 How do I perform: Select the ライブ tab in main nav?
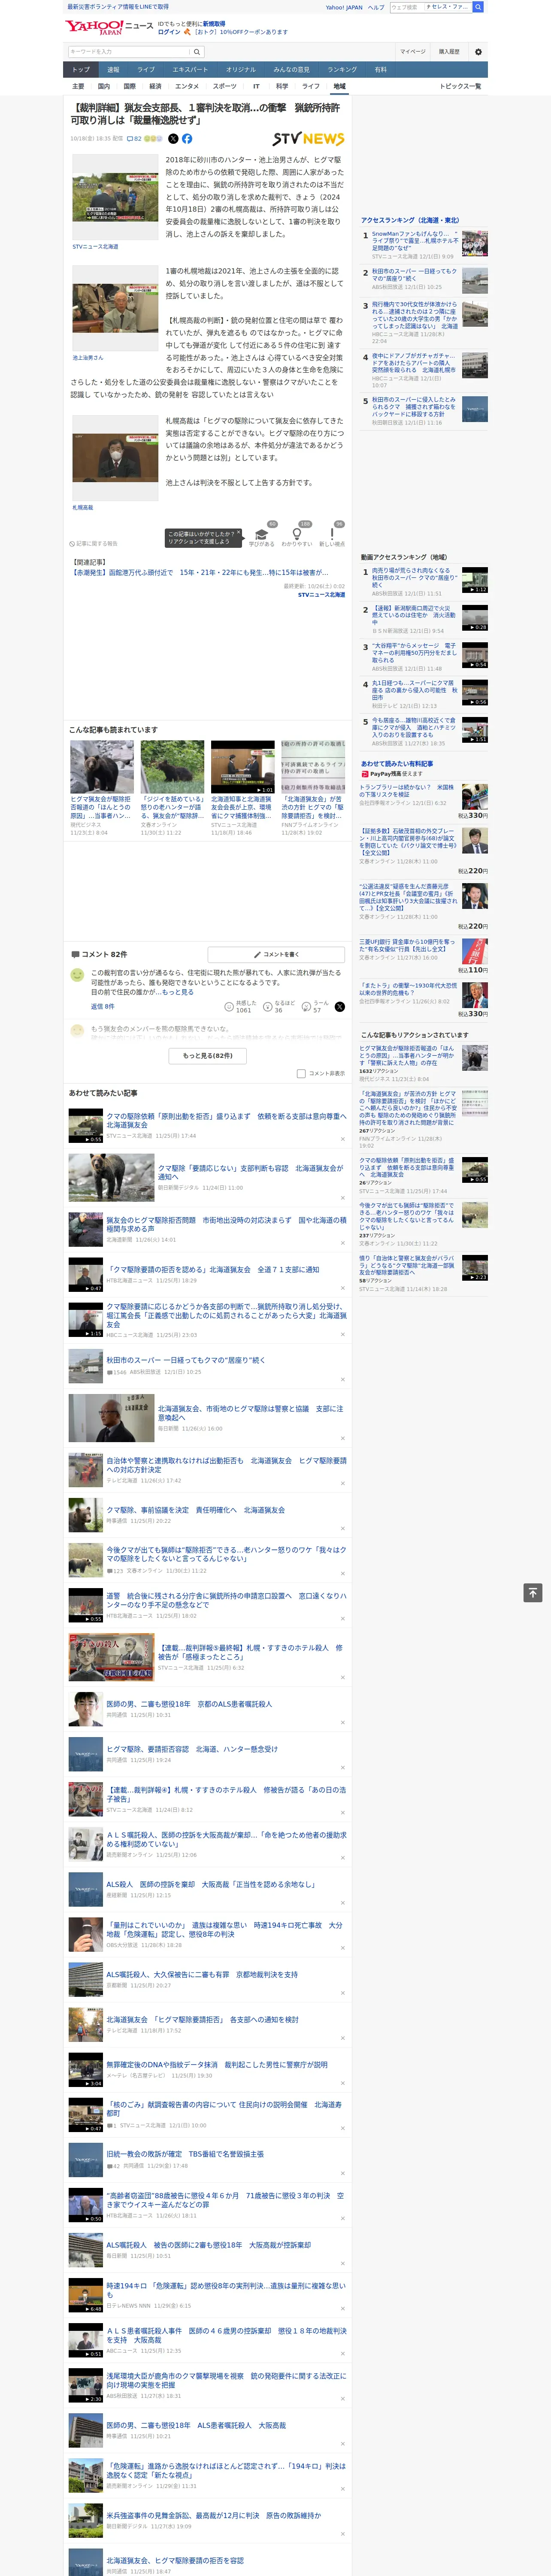click(146, 69)
